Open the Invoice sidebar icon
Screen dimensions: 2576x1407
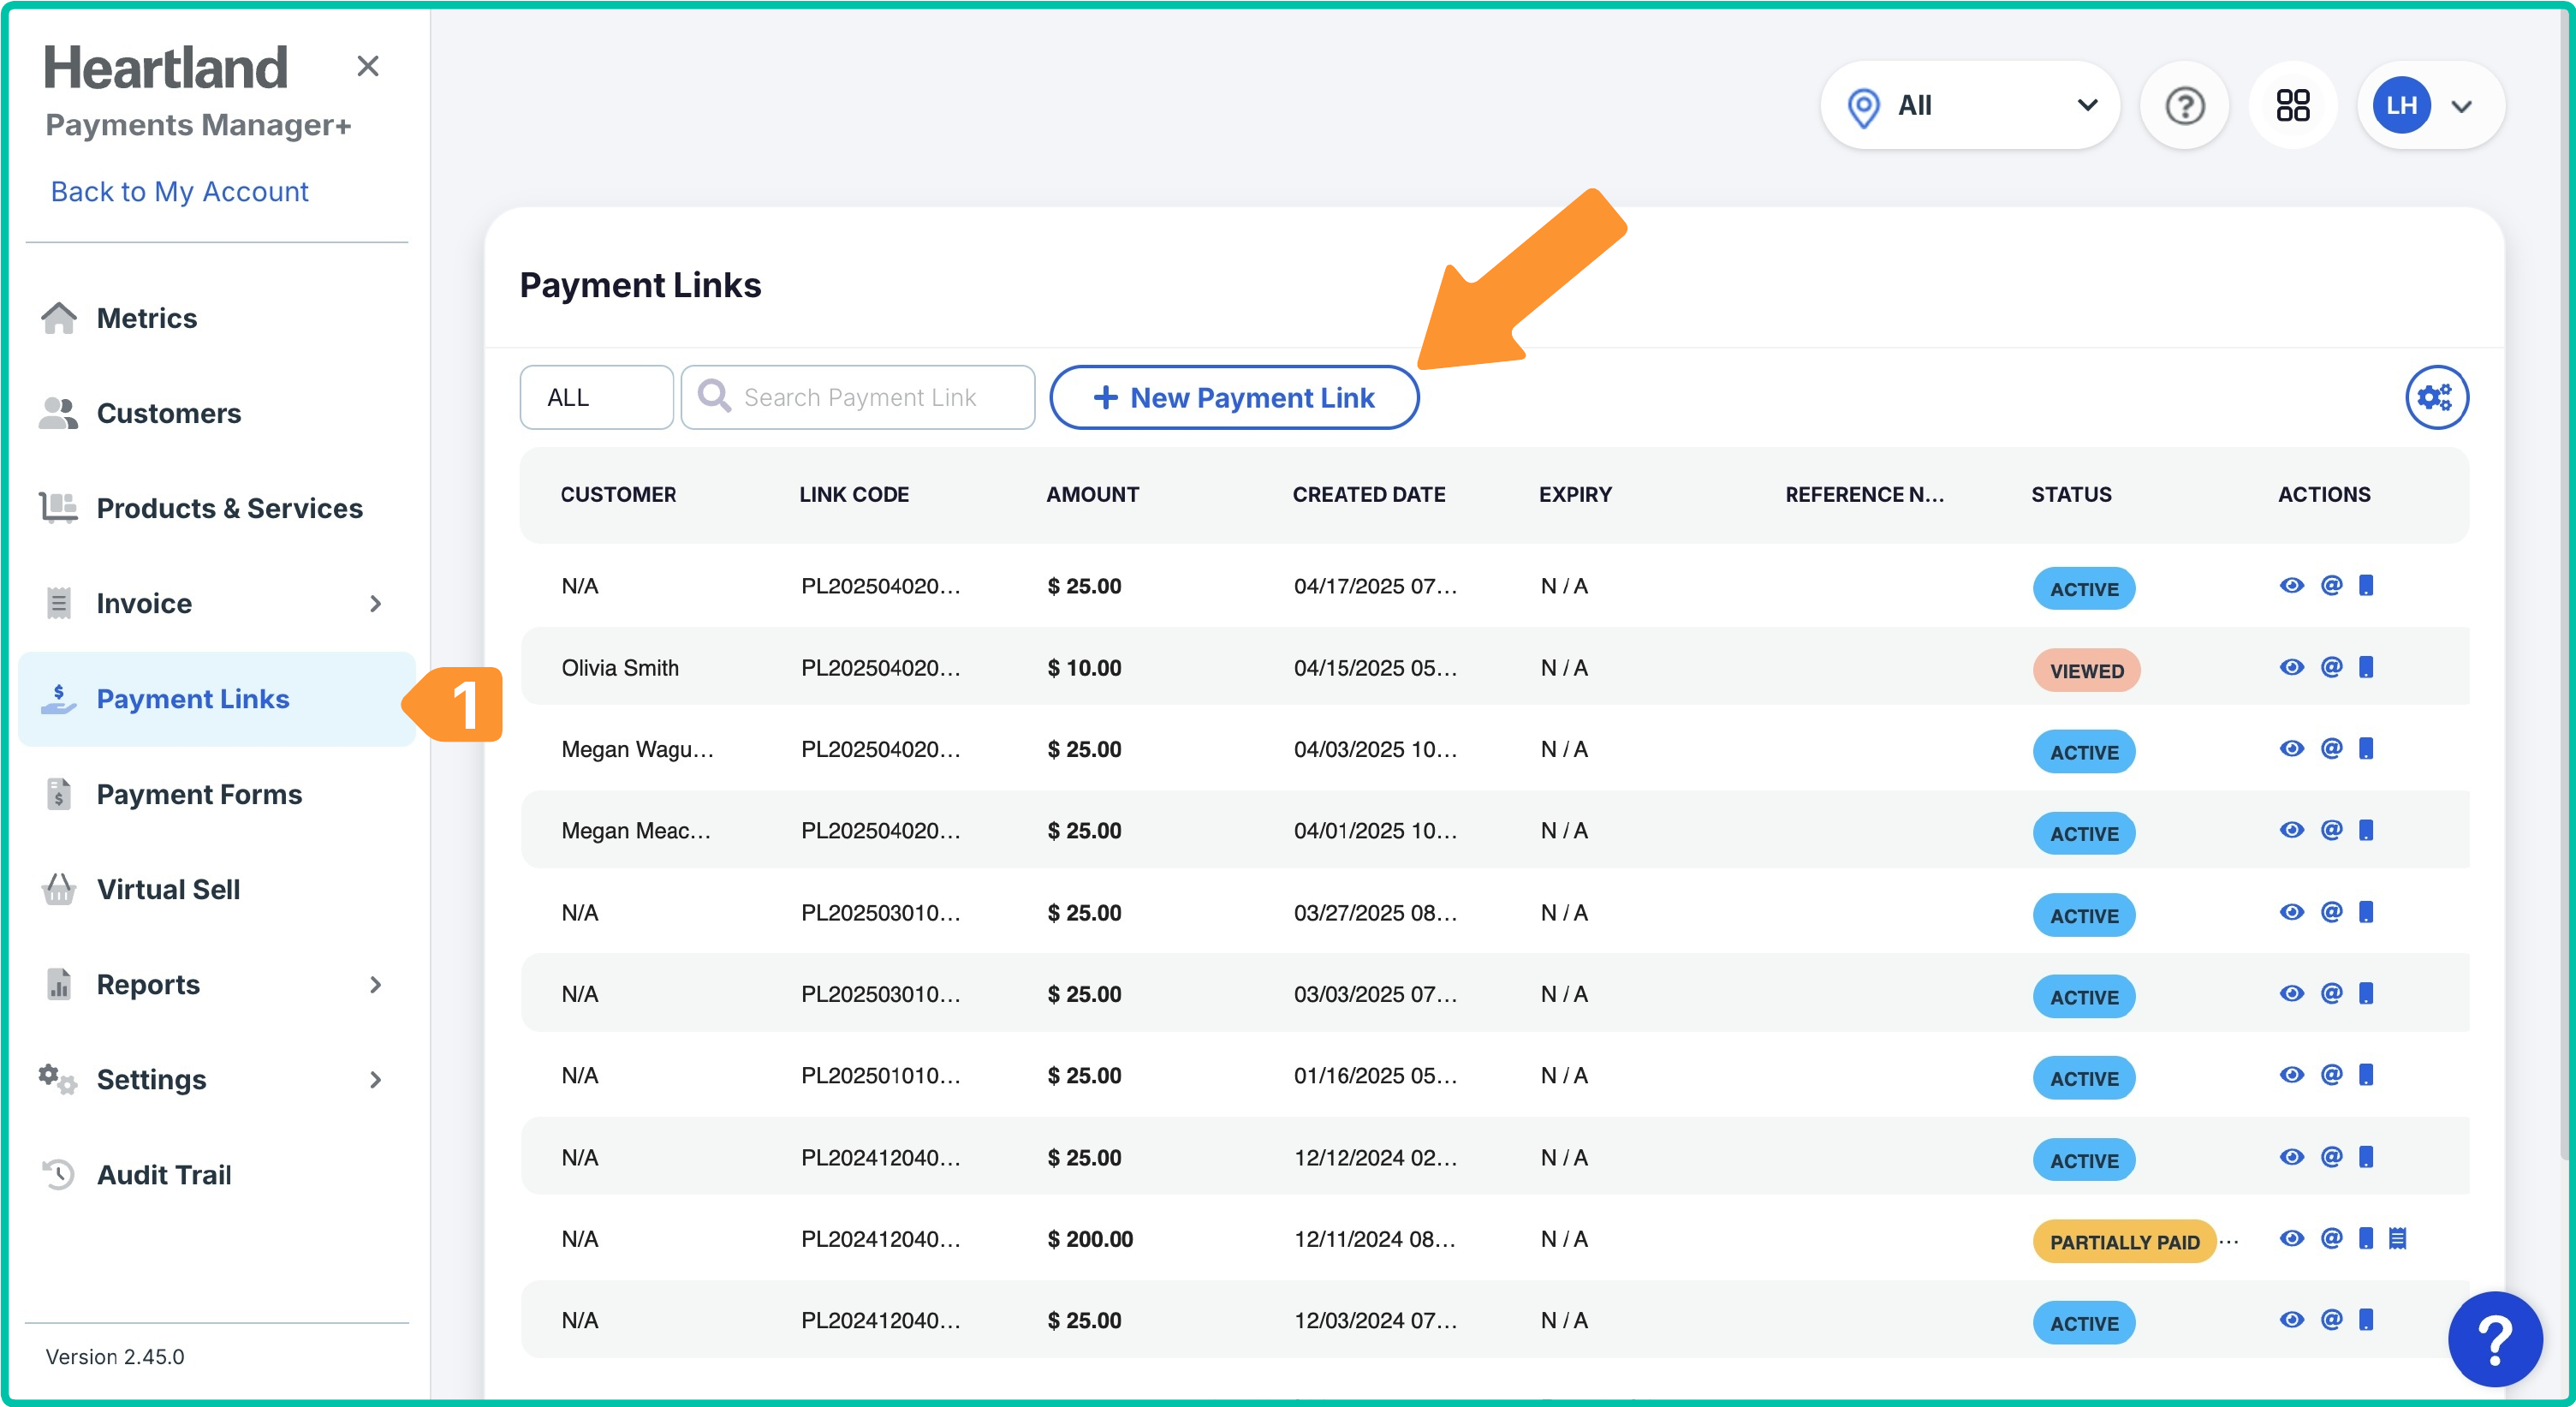coord(59,603)
